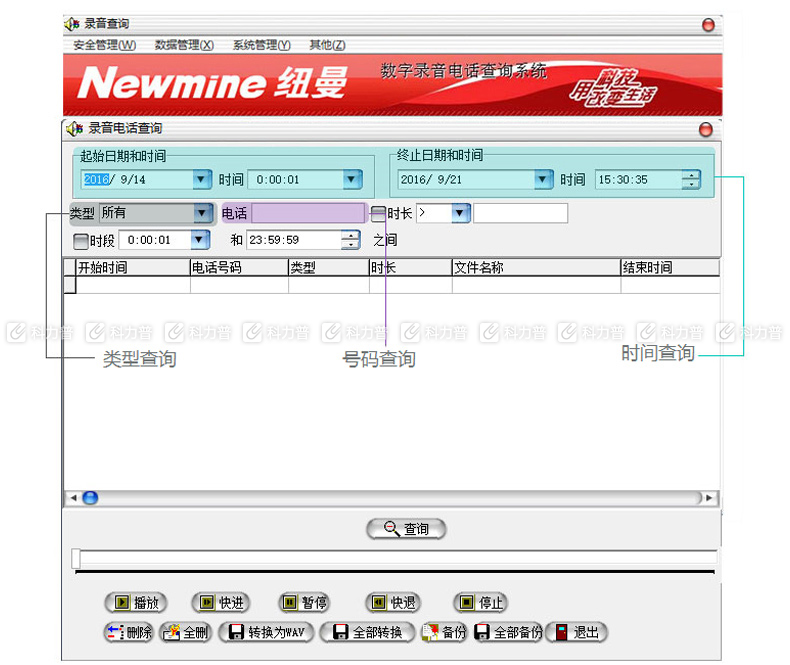The height and width of the screenshot is (665, 790).
Task: Pause playback with the 暂停 button
Action: point(304,602)
